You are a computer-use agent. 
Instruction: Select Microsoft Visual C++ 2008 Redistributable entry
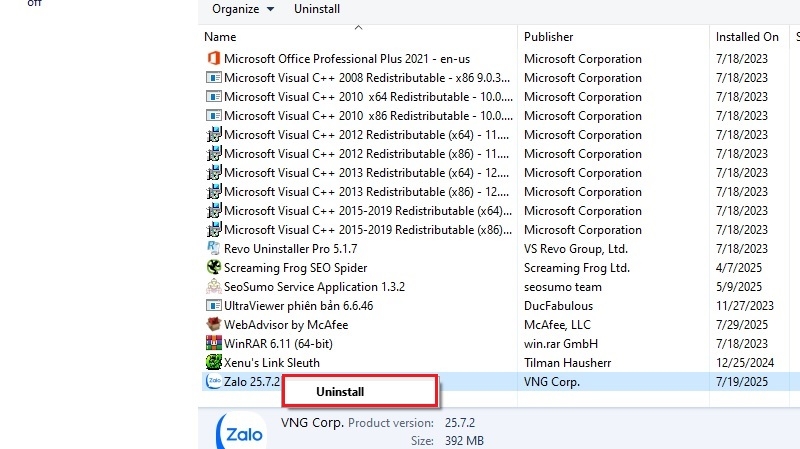[x=362, y=78]
